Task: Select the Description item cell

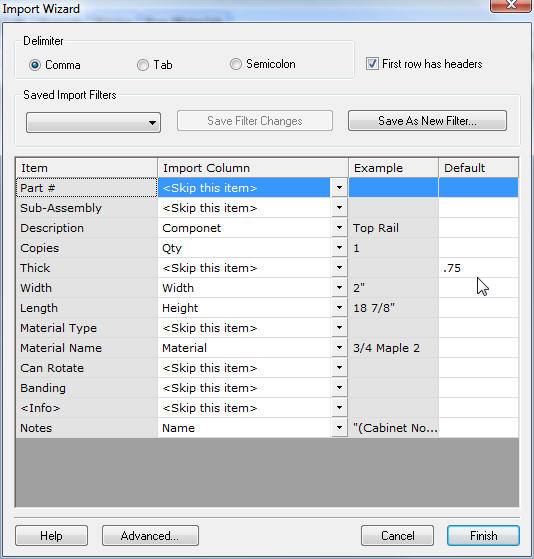Action: [x=87, y=227]
